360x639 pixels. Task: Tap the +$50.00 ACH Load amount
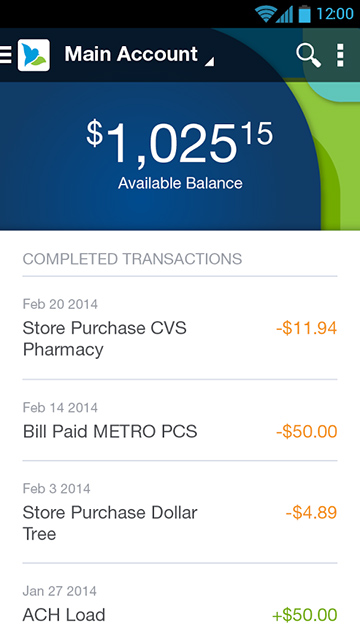[x=305, y=615]
